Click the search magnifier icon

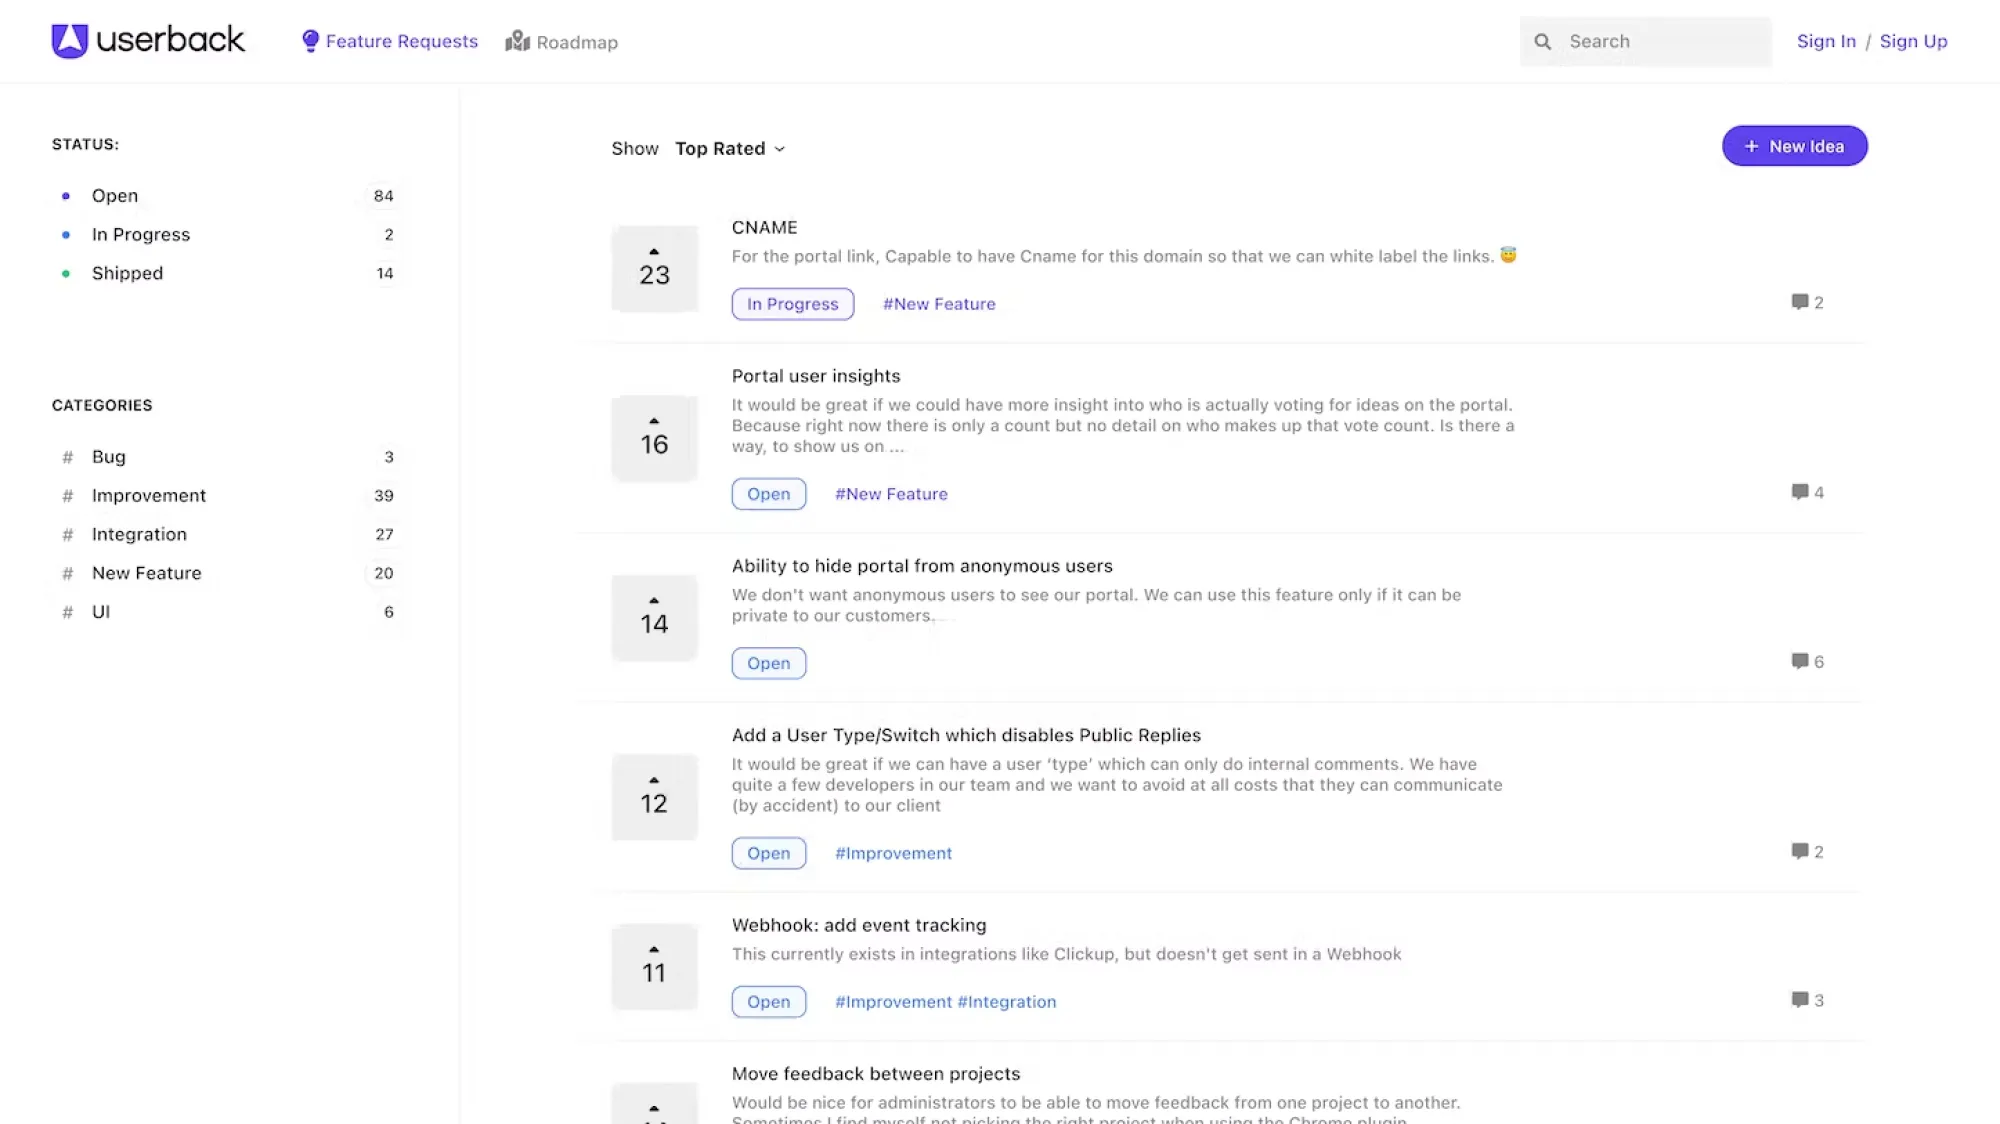tap(1543, 41)
